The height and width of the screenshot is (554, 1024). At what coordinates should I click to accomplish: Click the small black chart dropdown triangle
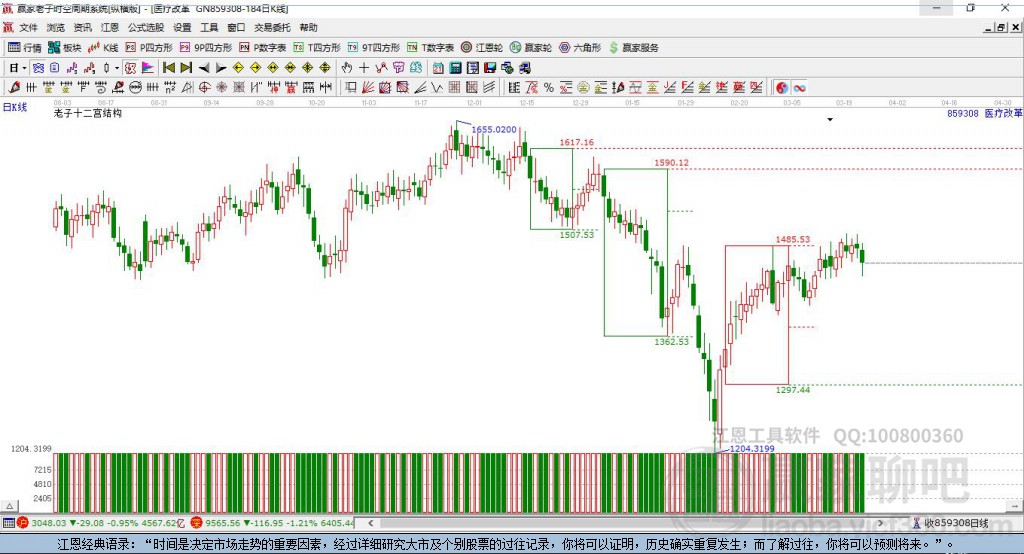830,120
